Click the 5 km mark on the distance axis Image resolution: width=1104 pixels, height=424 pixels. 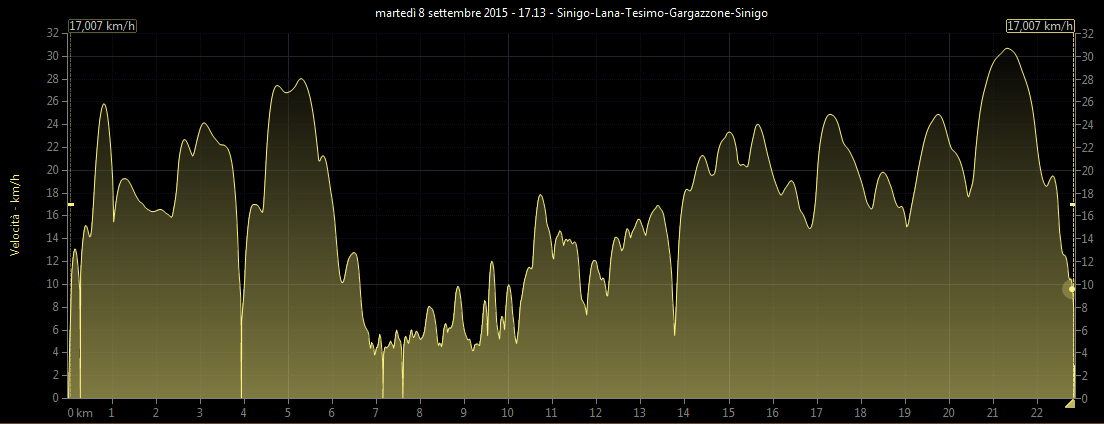pos(288,412)
